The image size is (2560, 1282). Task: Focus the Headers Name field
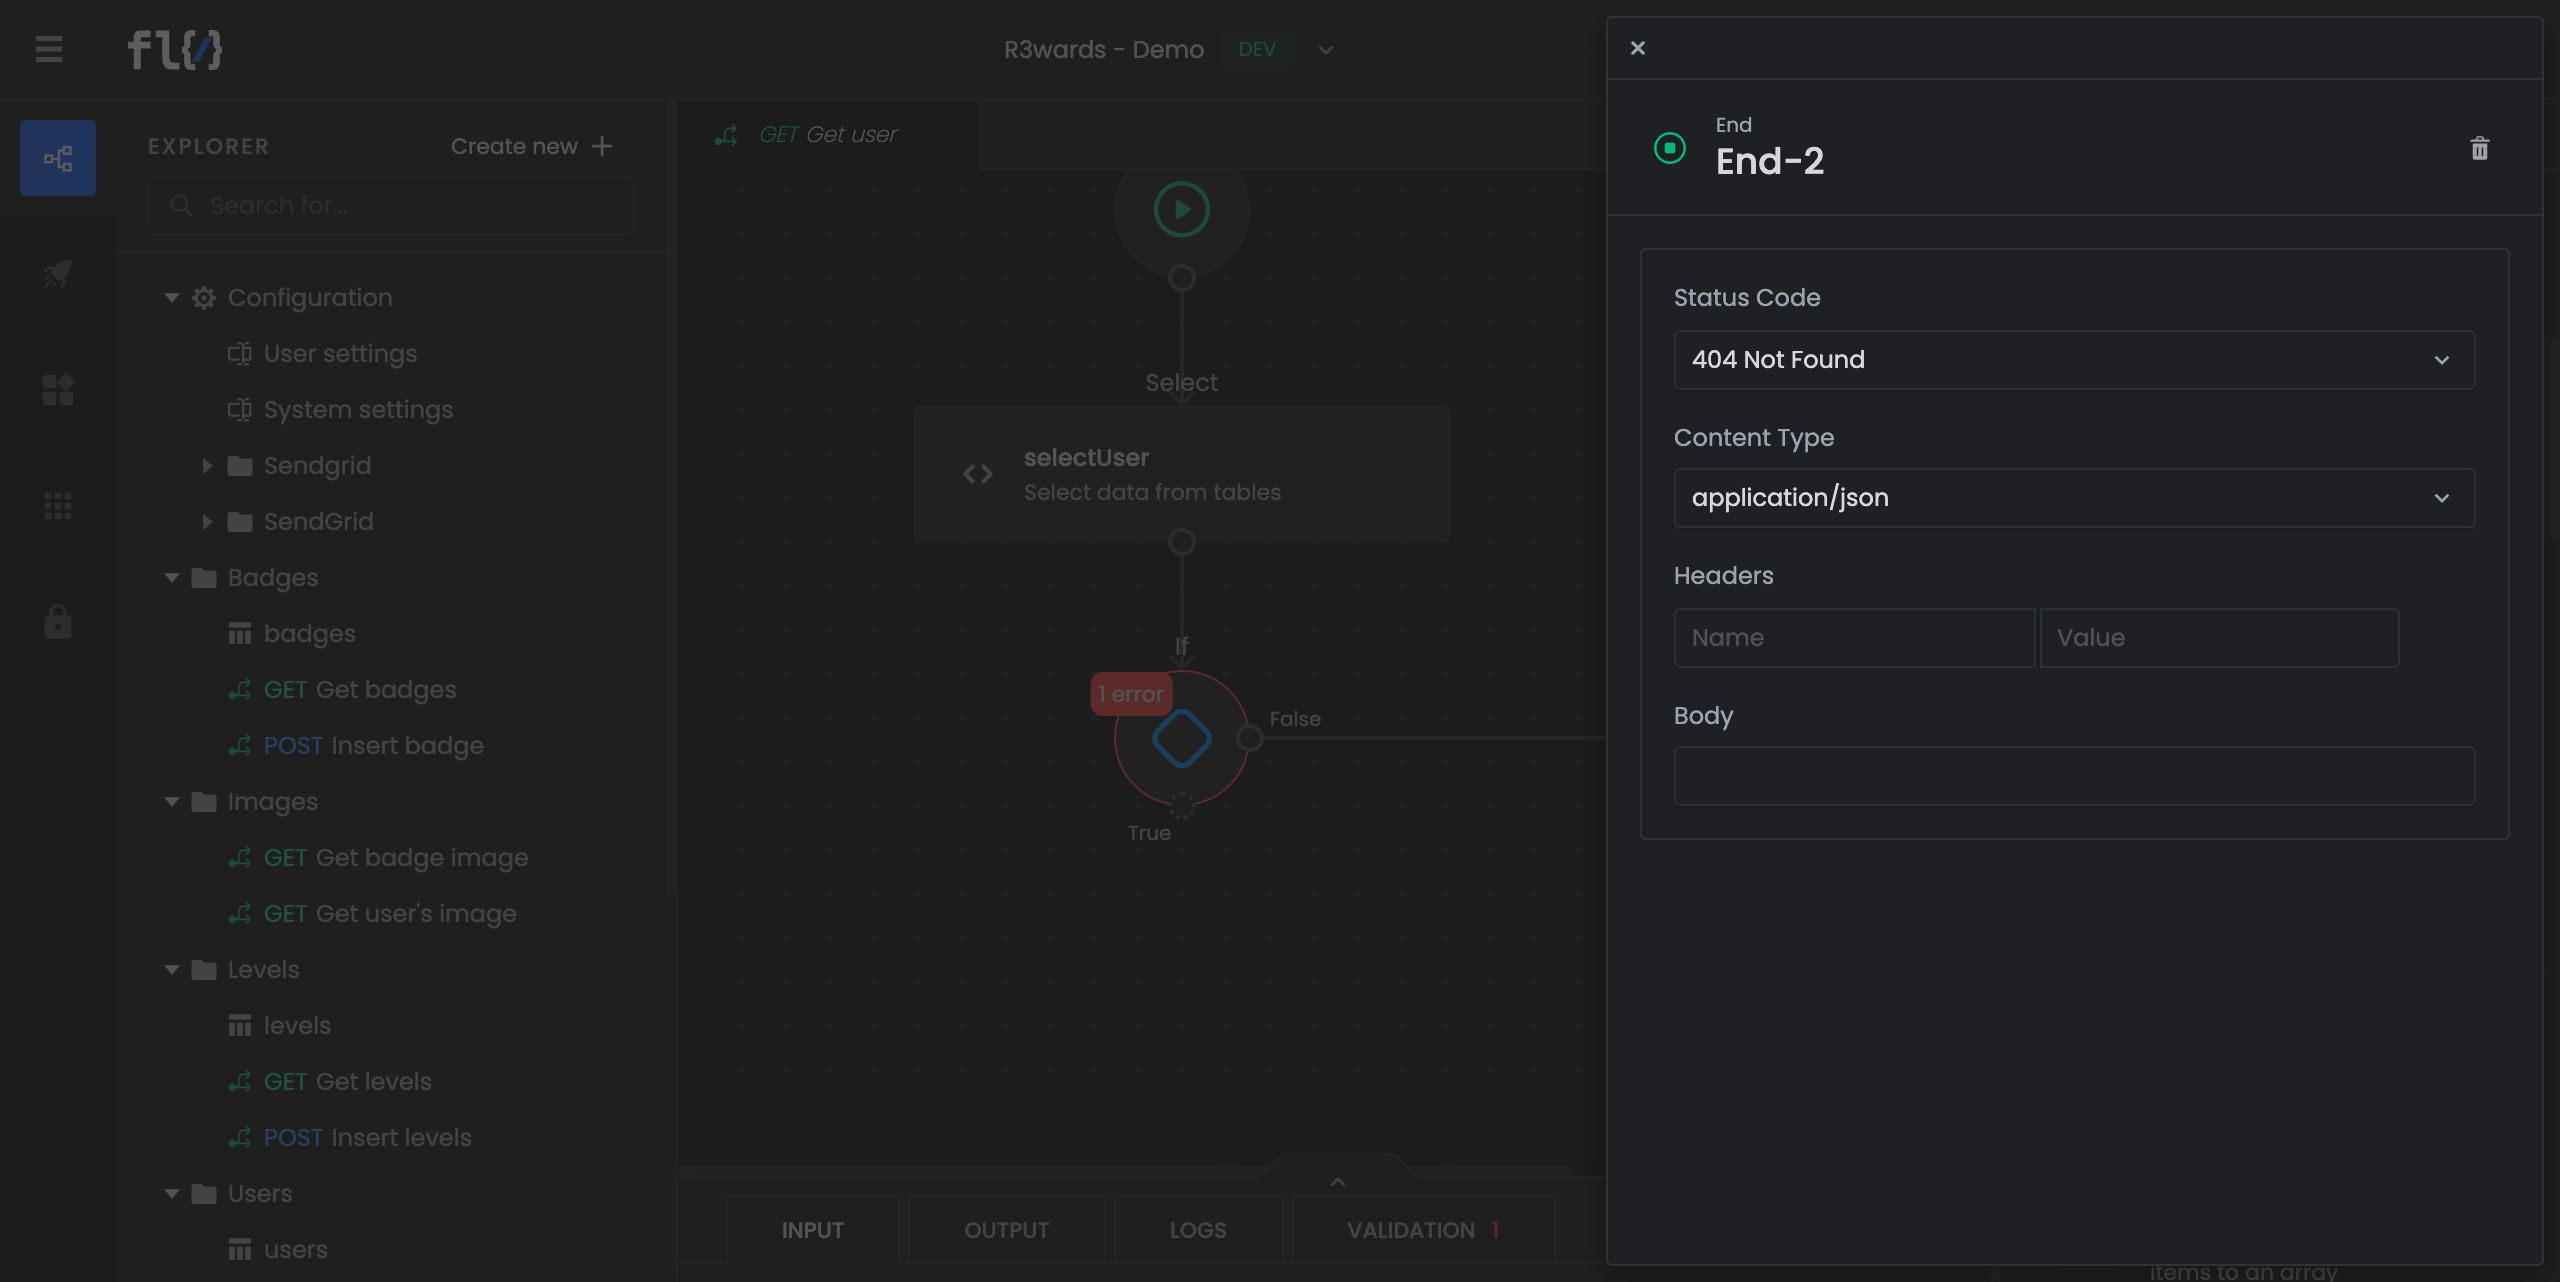(1854, 638)
